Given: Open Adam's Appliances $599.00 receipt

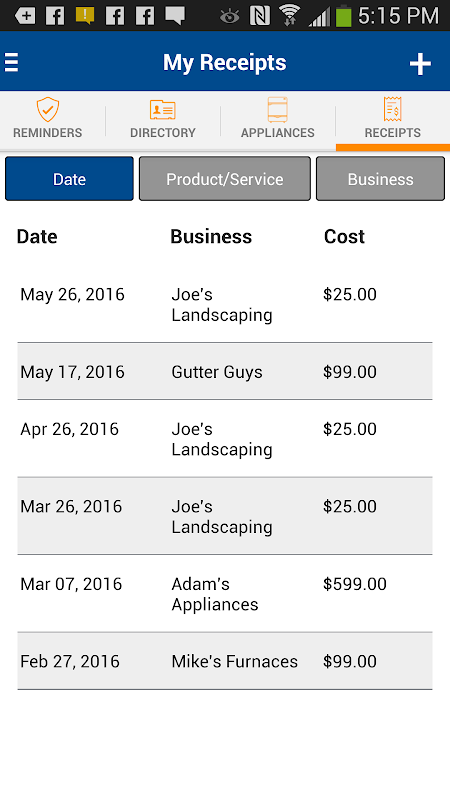Looking at the screenshot, I should click(x=224, y=593).
